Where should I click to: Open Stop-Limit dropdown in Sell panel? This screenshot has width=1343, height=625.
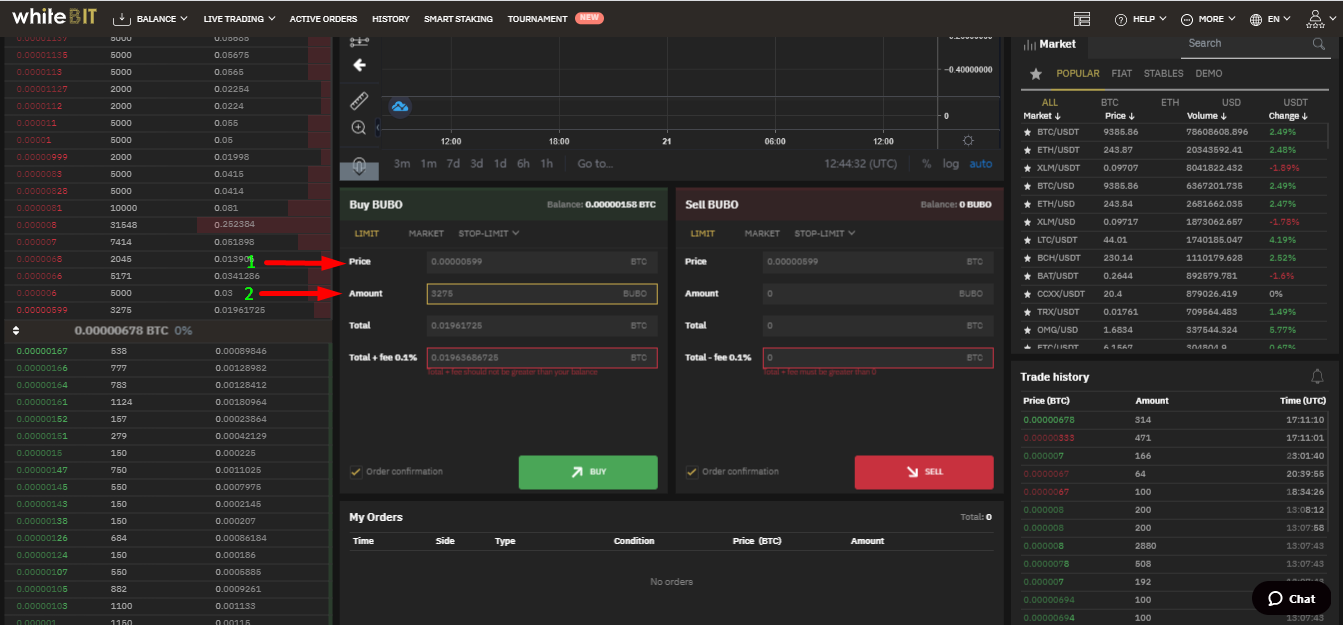[825, 233]
